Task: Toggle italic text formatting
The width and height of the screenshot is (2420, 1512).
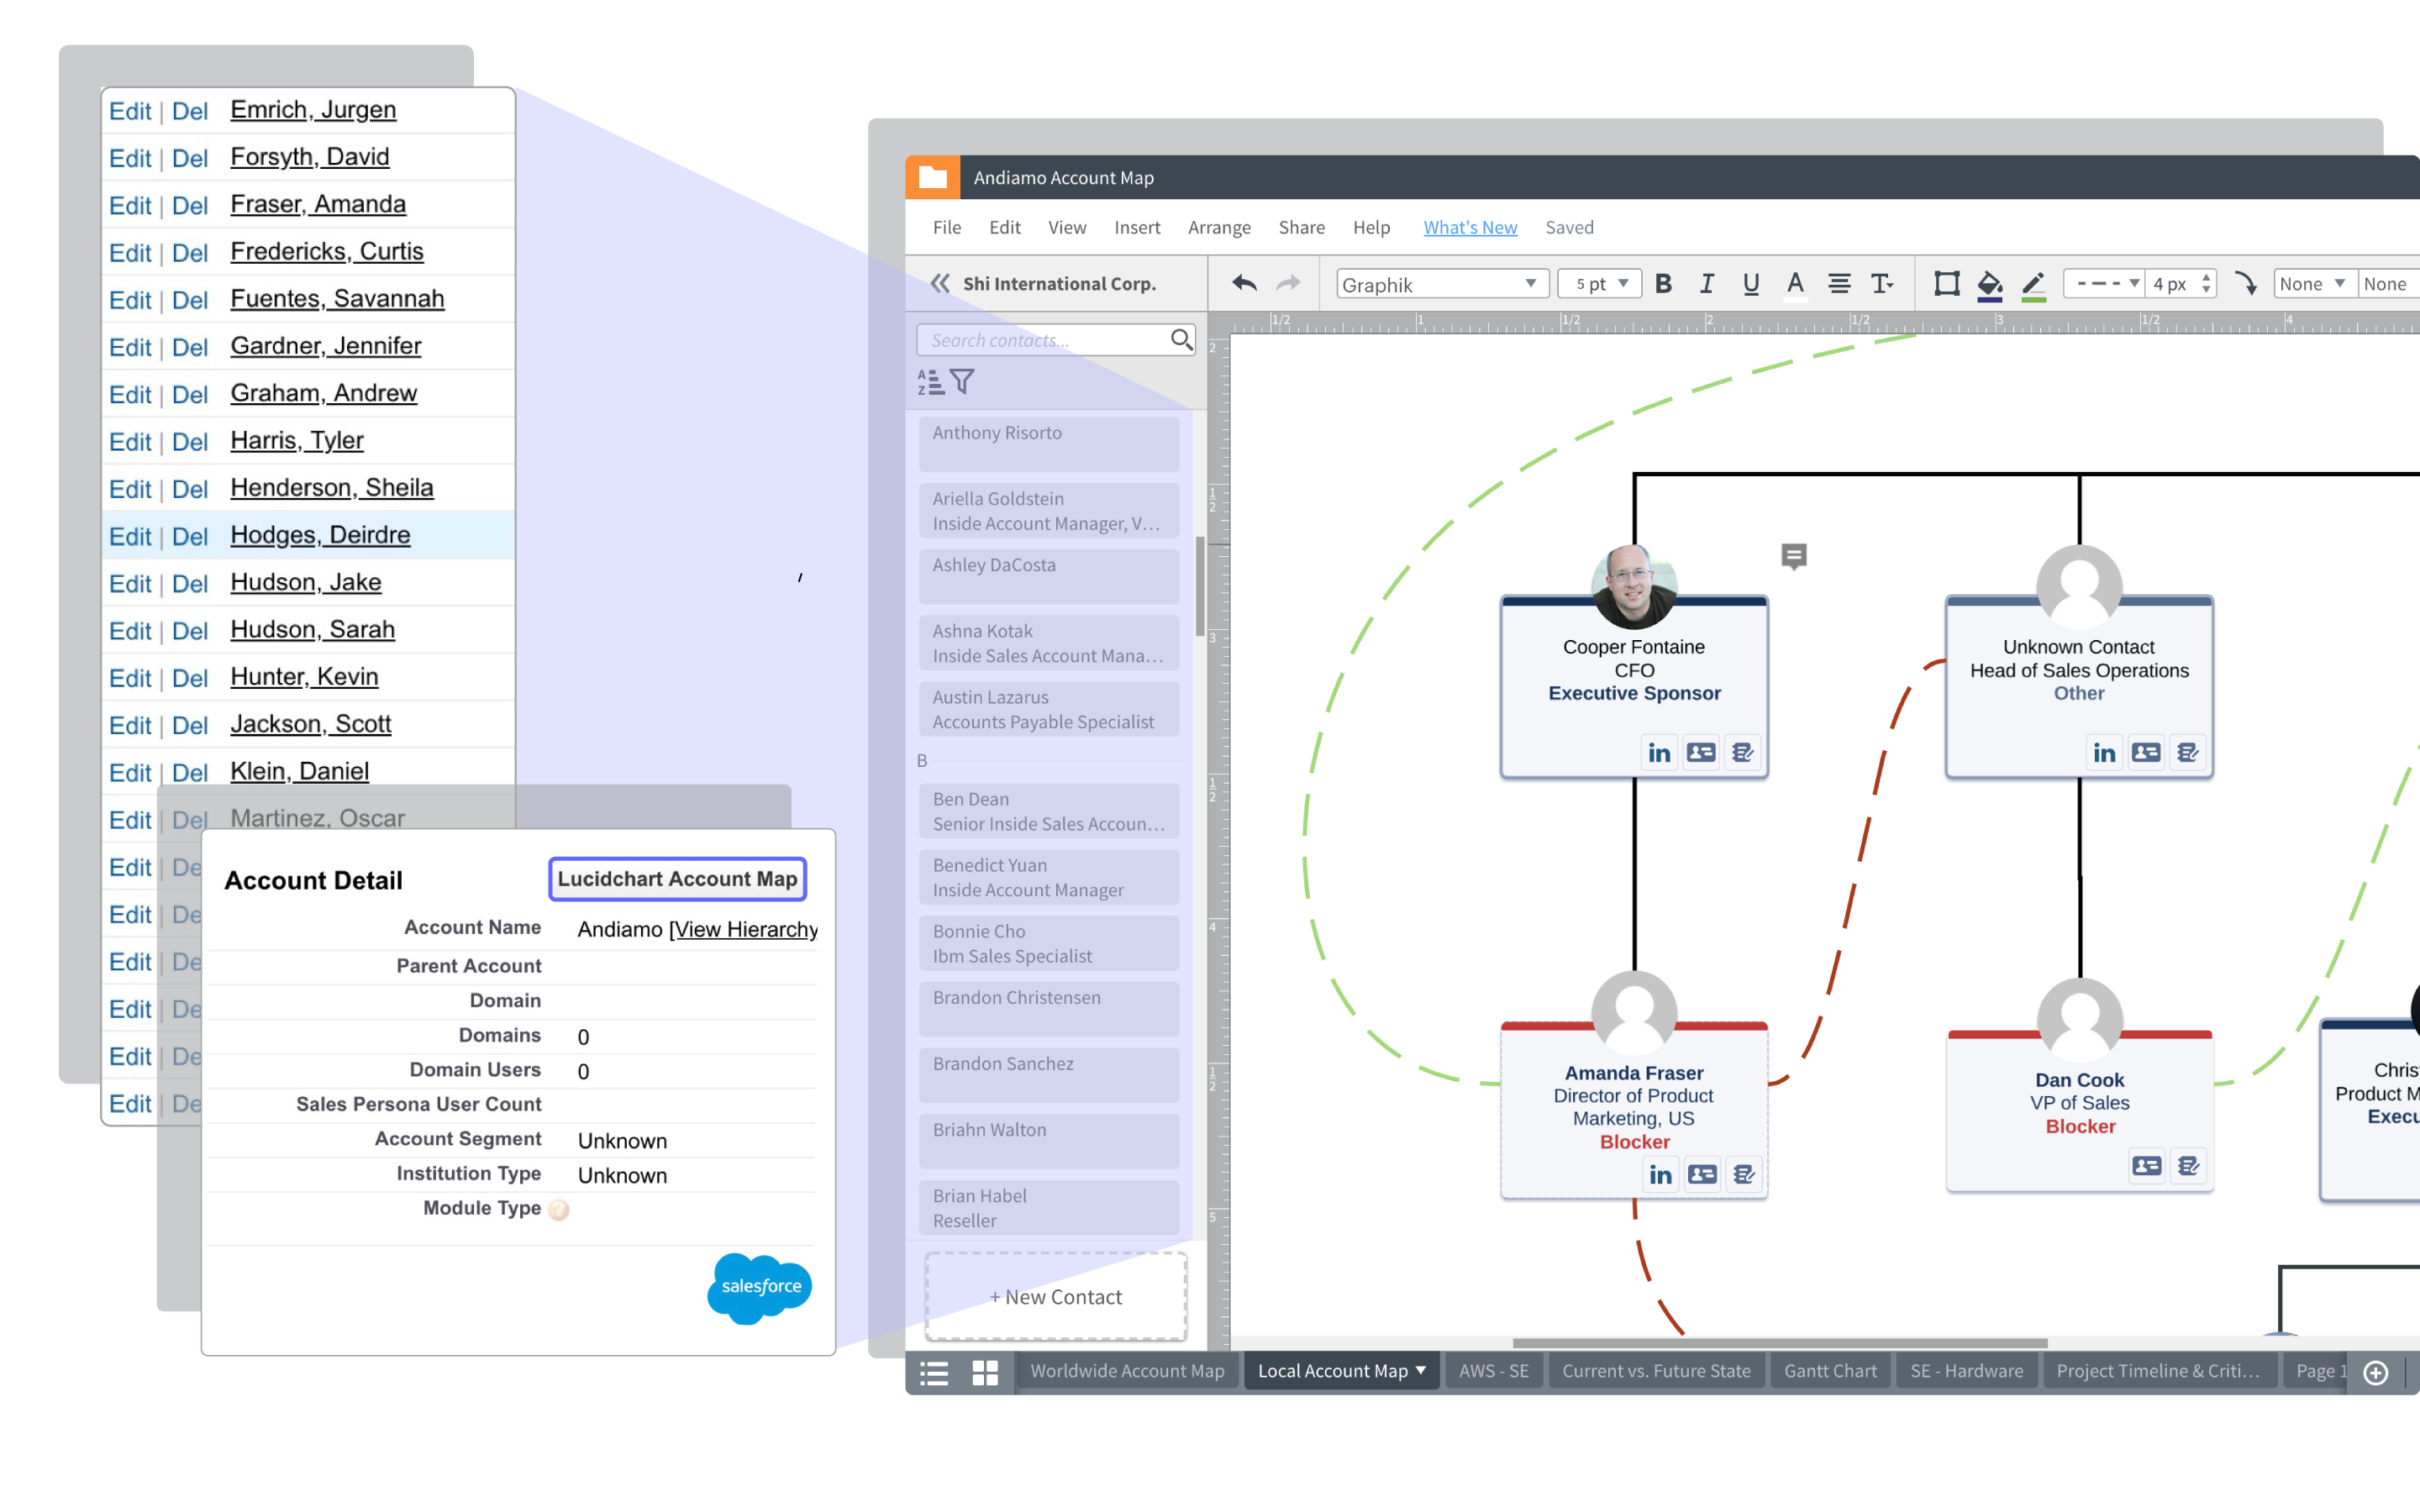Action: 1707,284
